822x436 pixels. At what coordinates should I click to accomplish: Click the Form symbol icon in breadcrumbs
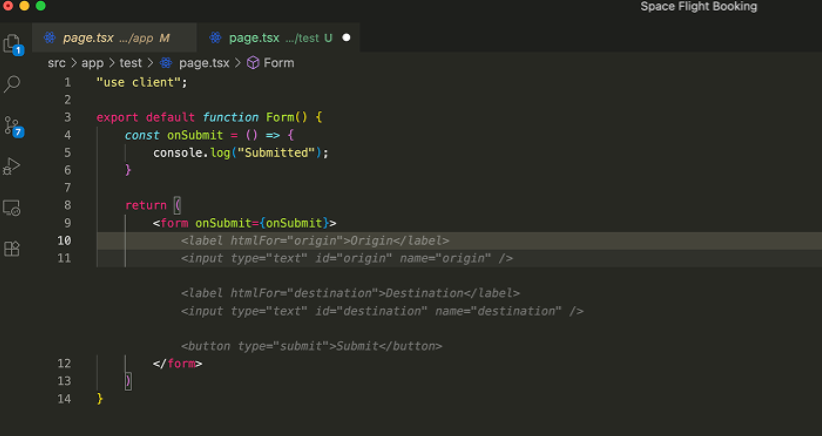[x=253, y=63]
